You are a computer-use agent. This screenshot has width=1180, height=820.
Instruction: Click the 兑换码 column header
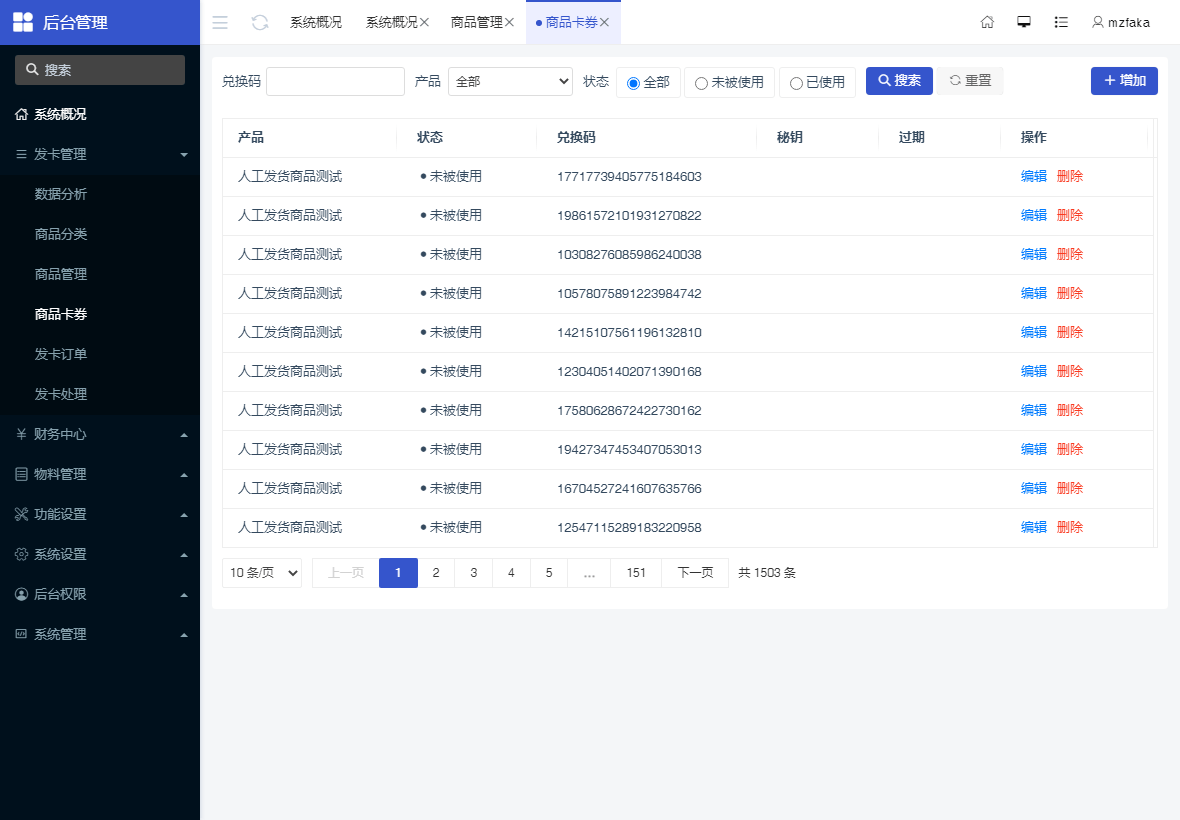[576, 138]
